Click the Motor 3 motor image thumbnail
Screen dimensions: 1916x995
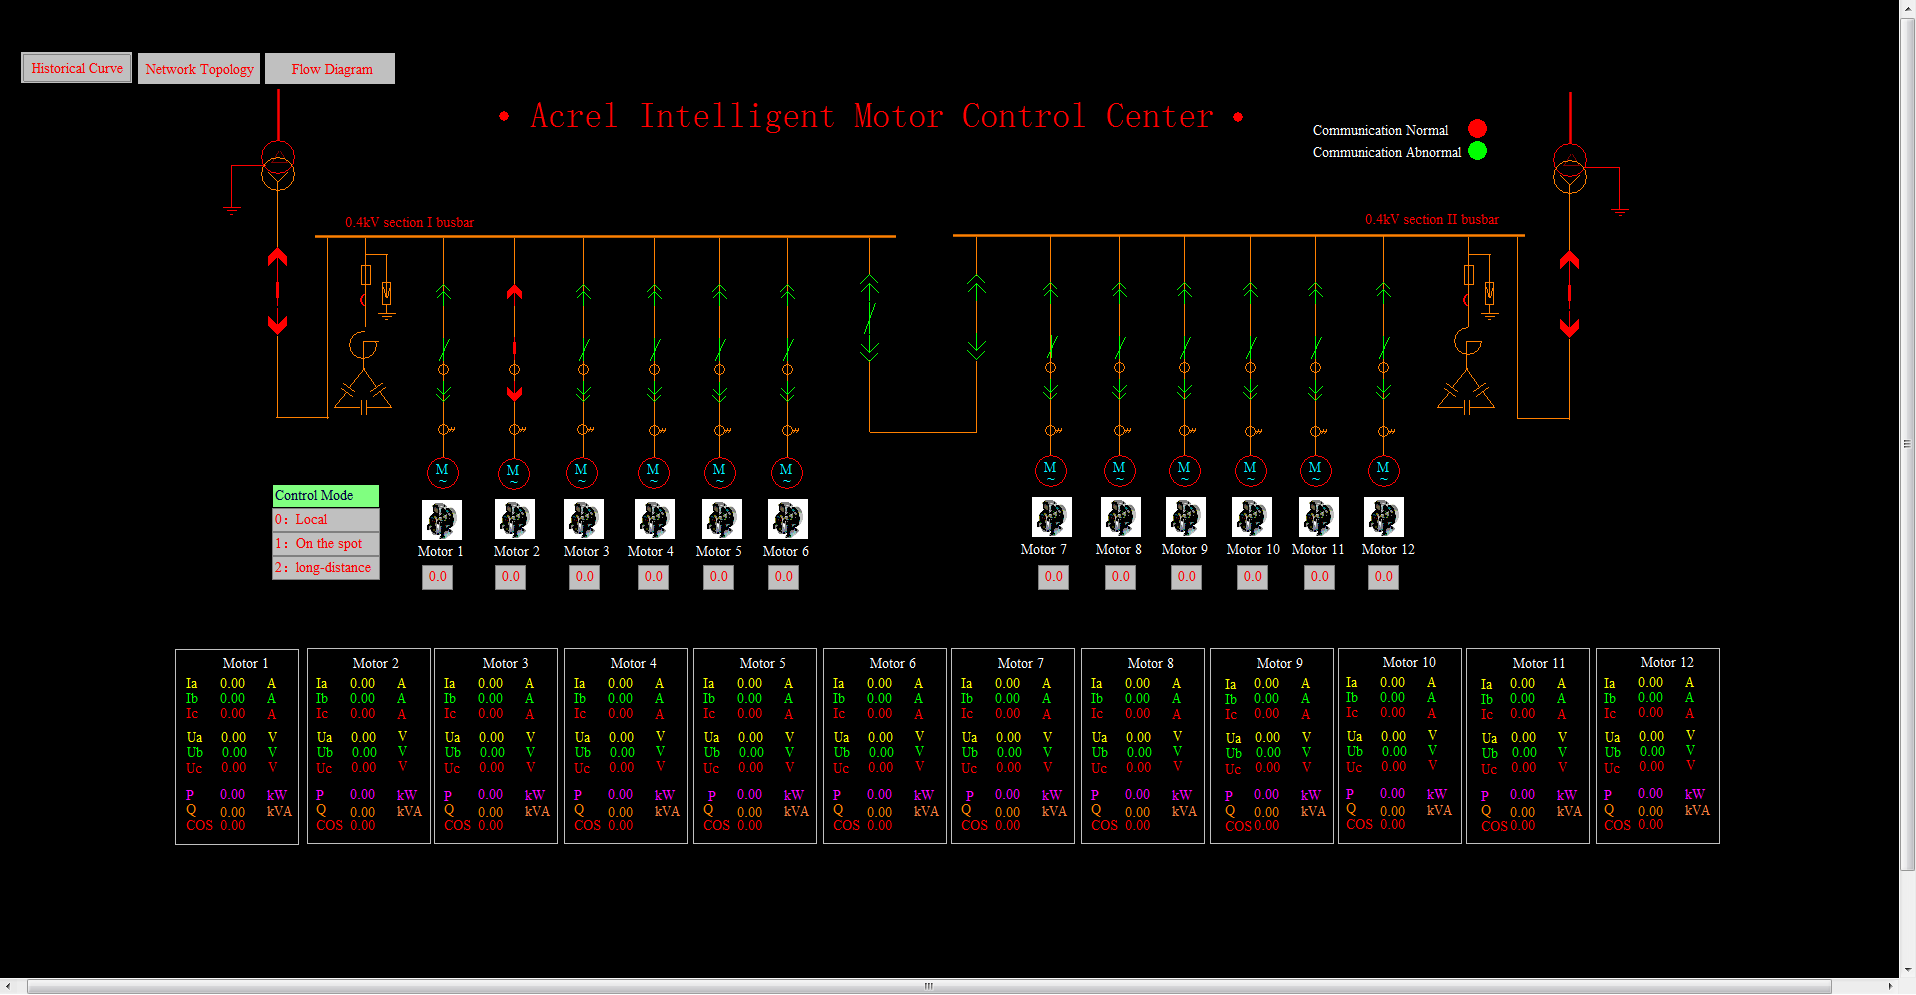pos(584,518)
